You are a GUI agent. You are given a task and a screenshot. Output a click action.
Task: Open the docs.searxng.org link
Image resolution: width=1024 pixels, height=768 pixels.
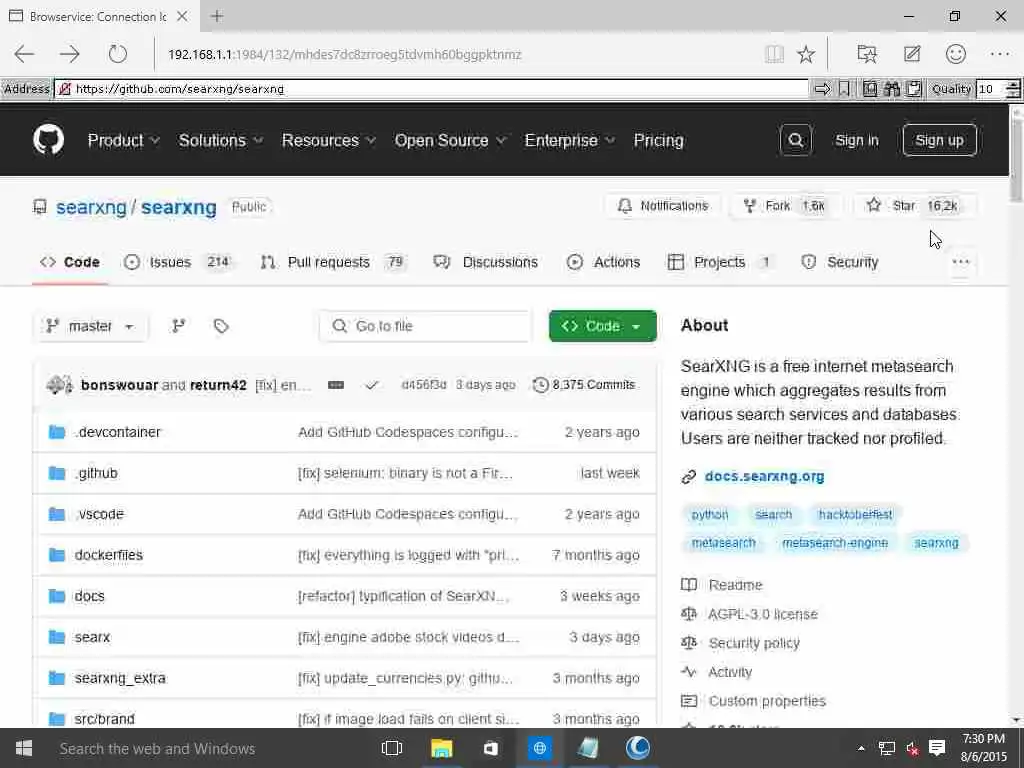pyautogui.click(x=764, y=476)
